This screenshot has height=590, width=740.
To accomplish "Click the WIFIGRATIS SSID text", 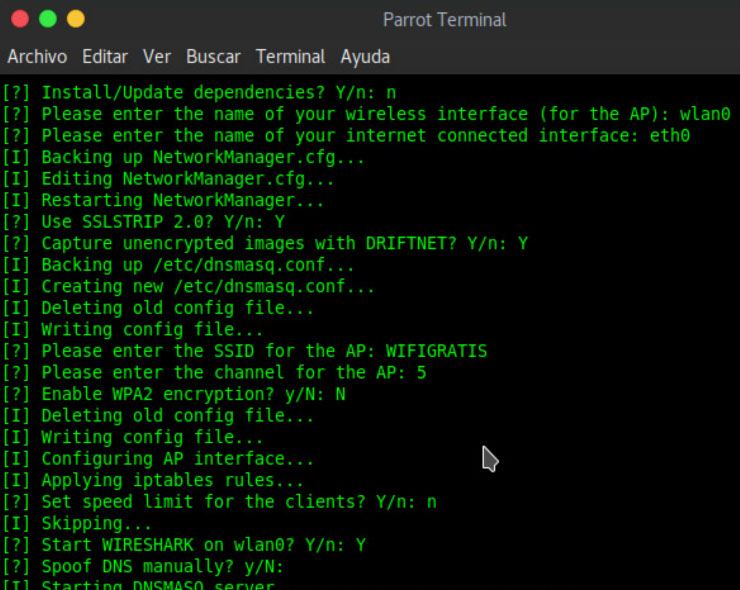I will coord(436,351).
